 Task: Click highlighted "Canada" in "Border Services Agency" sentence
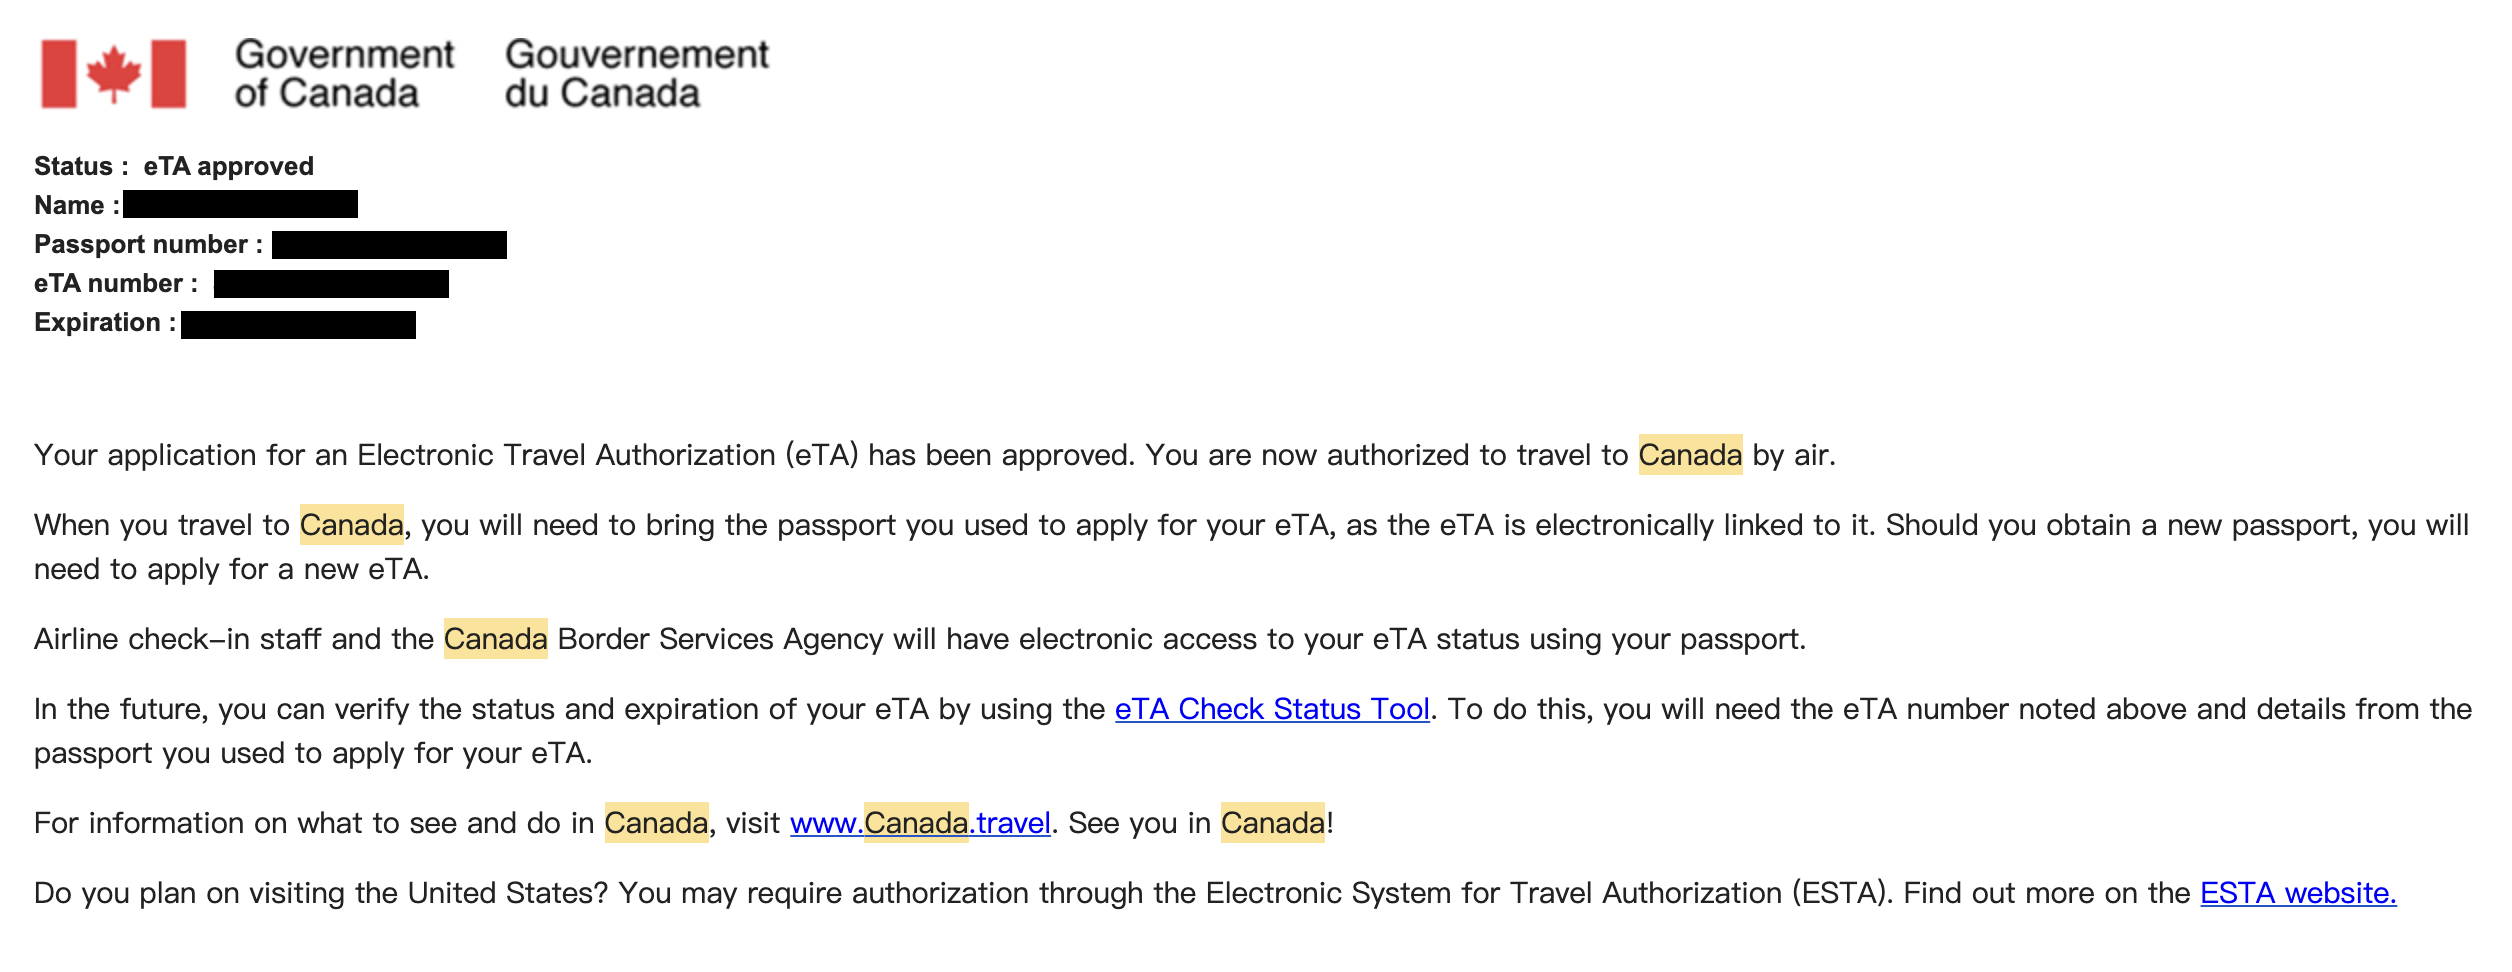(495, 639)
